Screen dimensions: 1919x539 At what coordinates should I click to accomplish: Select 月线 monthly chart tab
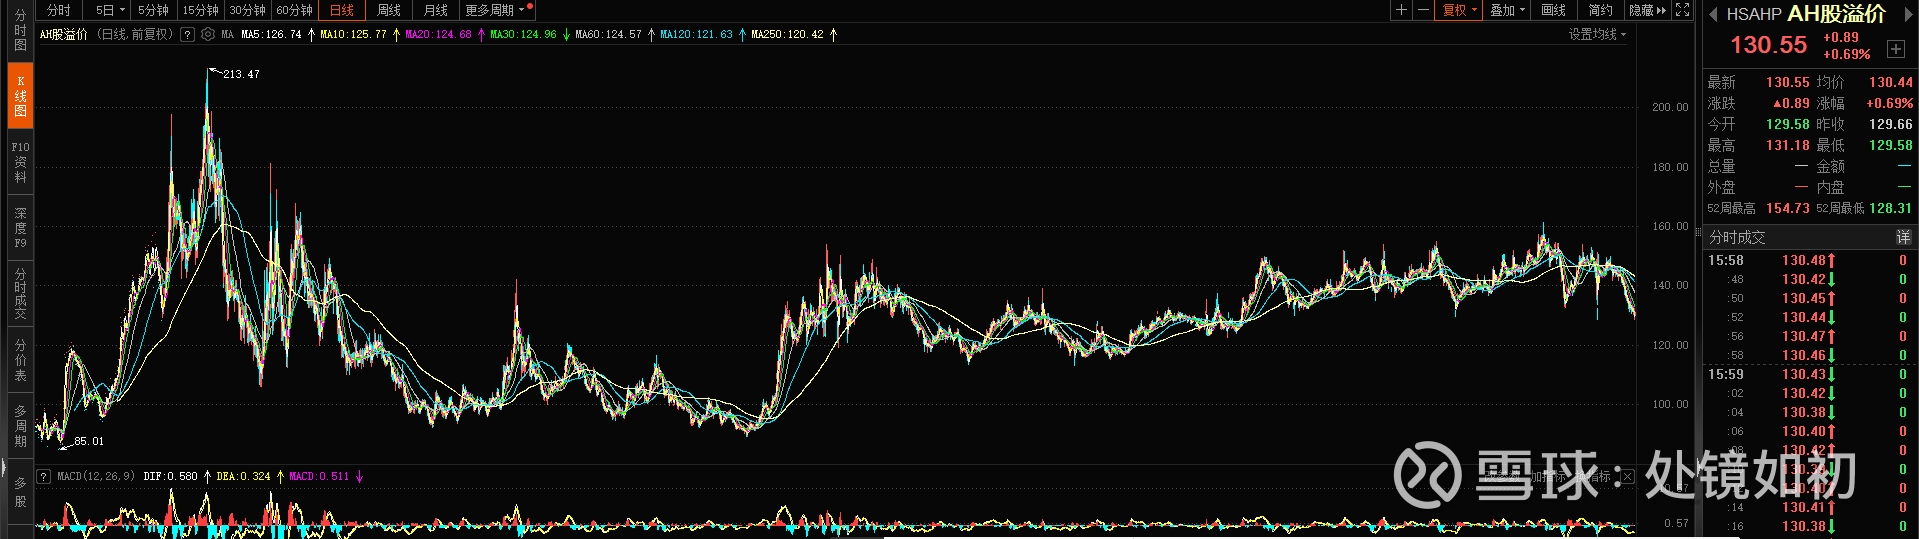point(436,10)
